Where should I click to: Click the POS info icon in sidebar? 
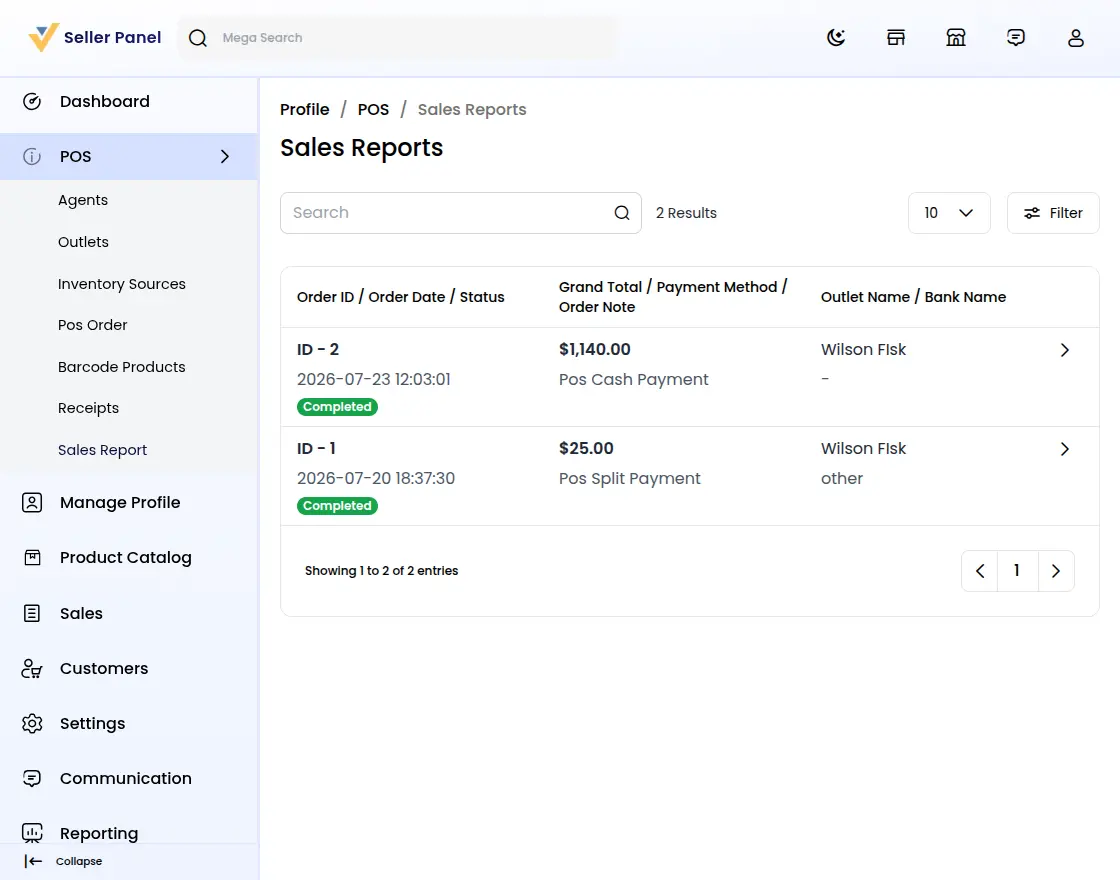(32, 156)
